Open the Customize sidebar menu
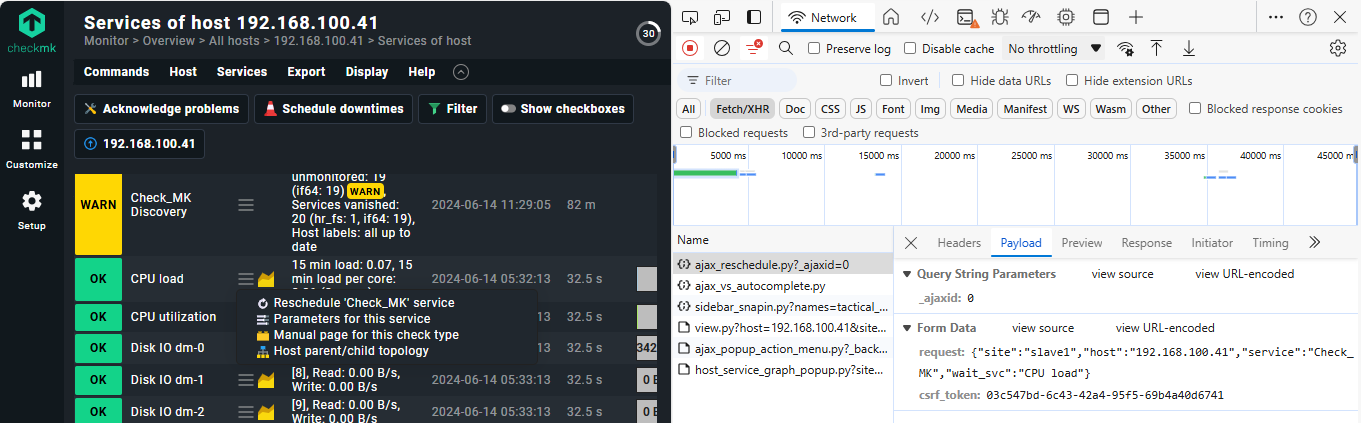The image size is (1361, 423). pos(32,148)
